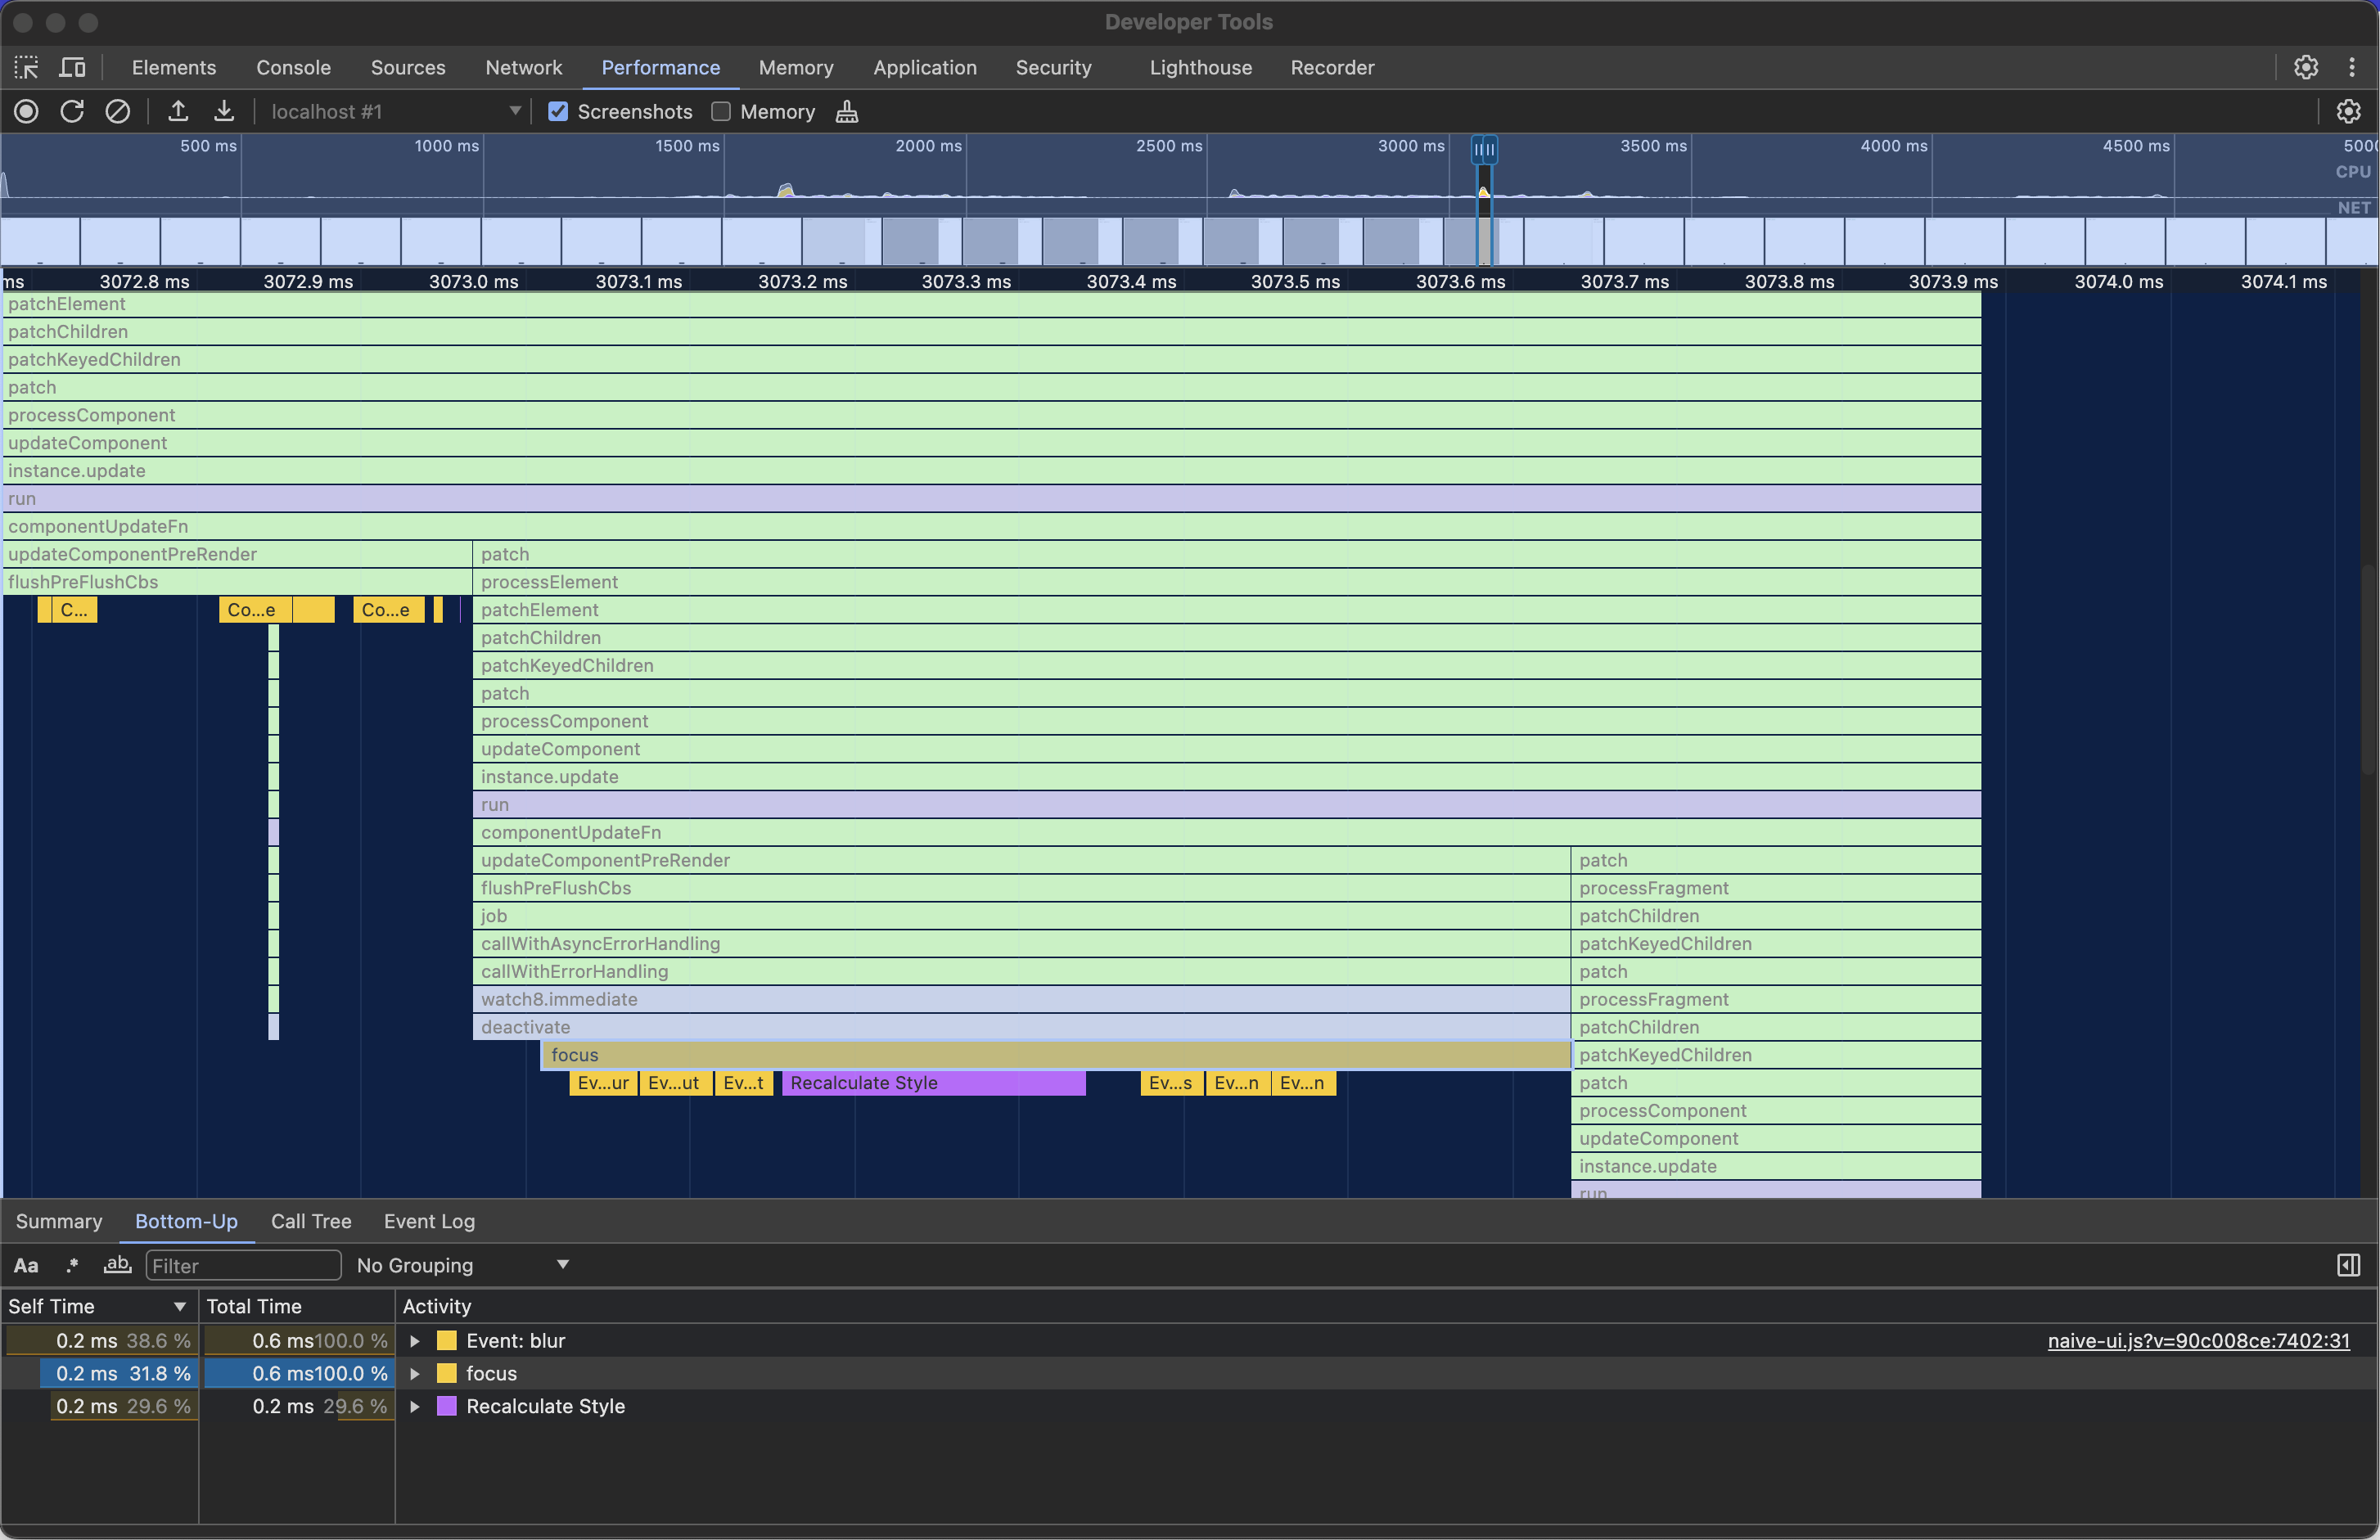
Task: Go to the Application tab
Action: pyautogui.click(x=925, y=68)
